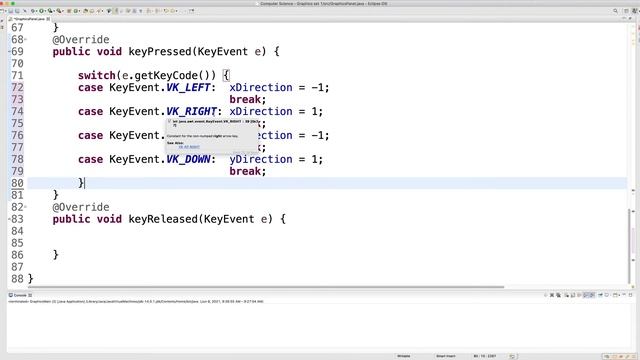
Task: Run the program with green Run icon
Action: [x=41, y=11]
